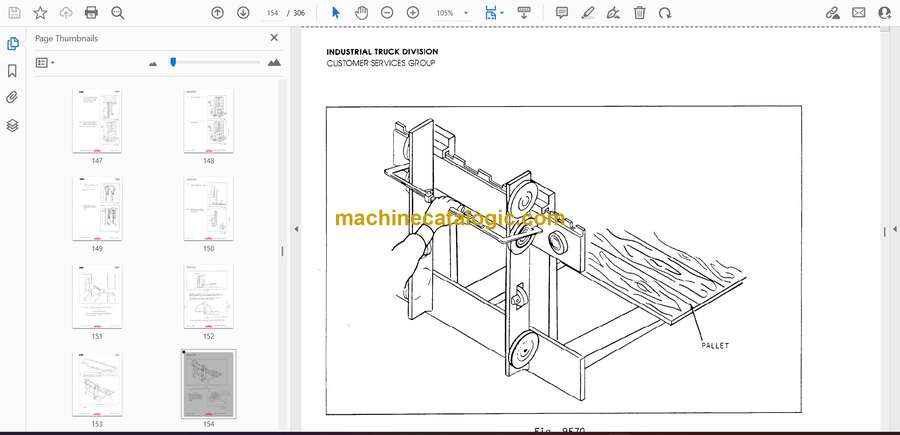Go to previous page arrow
This screenshot has height=435, width=900.
tap(218, 13)
